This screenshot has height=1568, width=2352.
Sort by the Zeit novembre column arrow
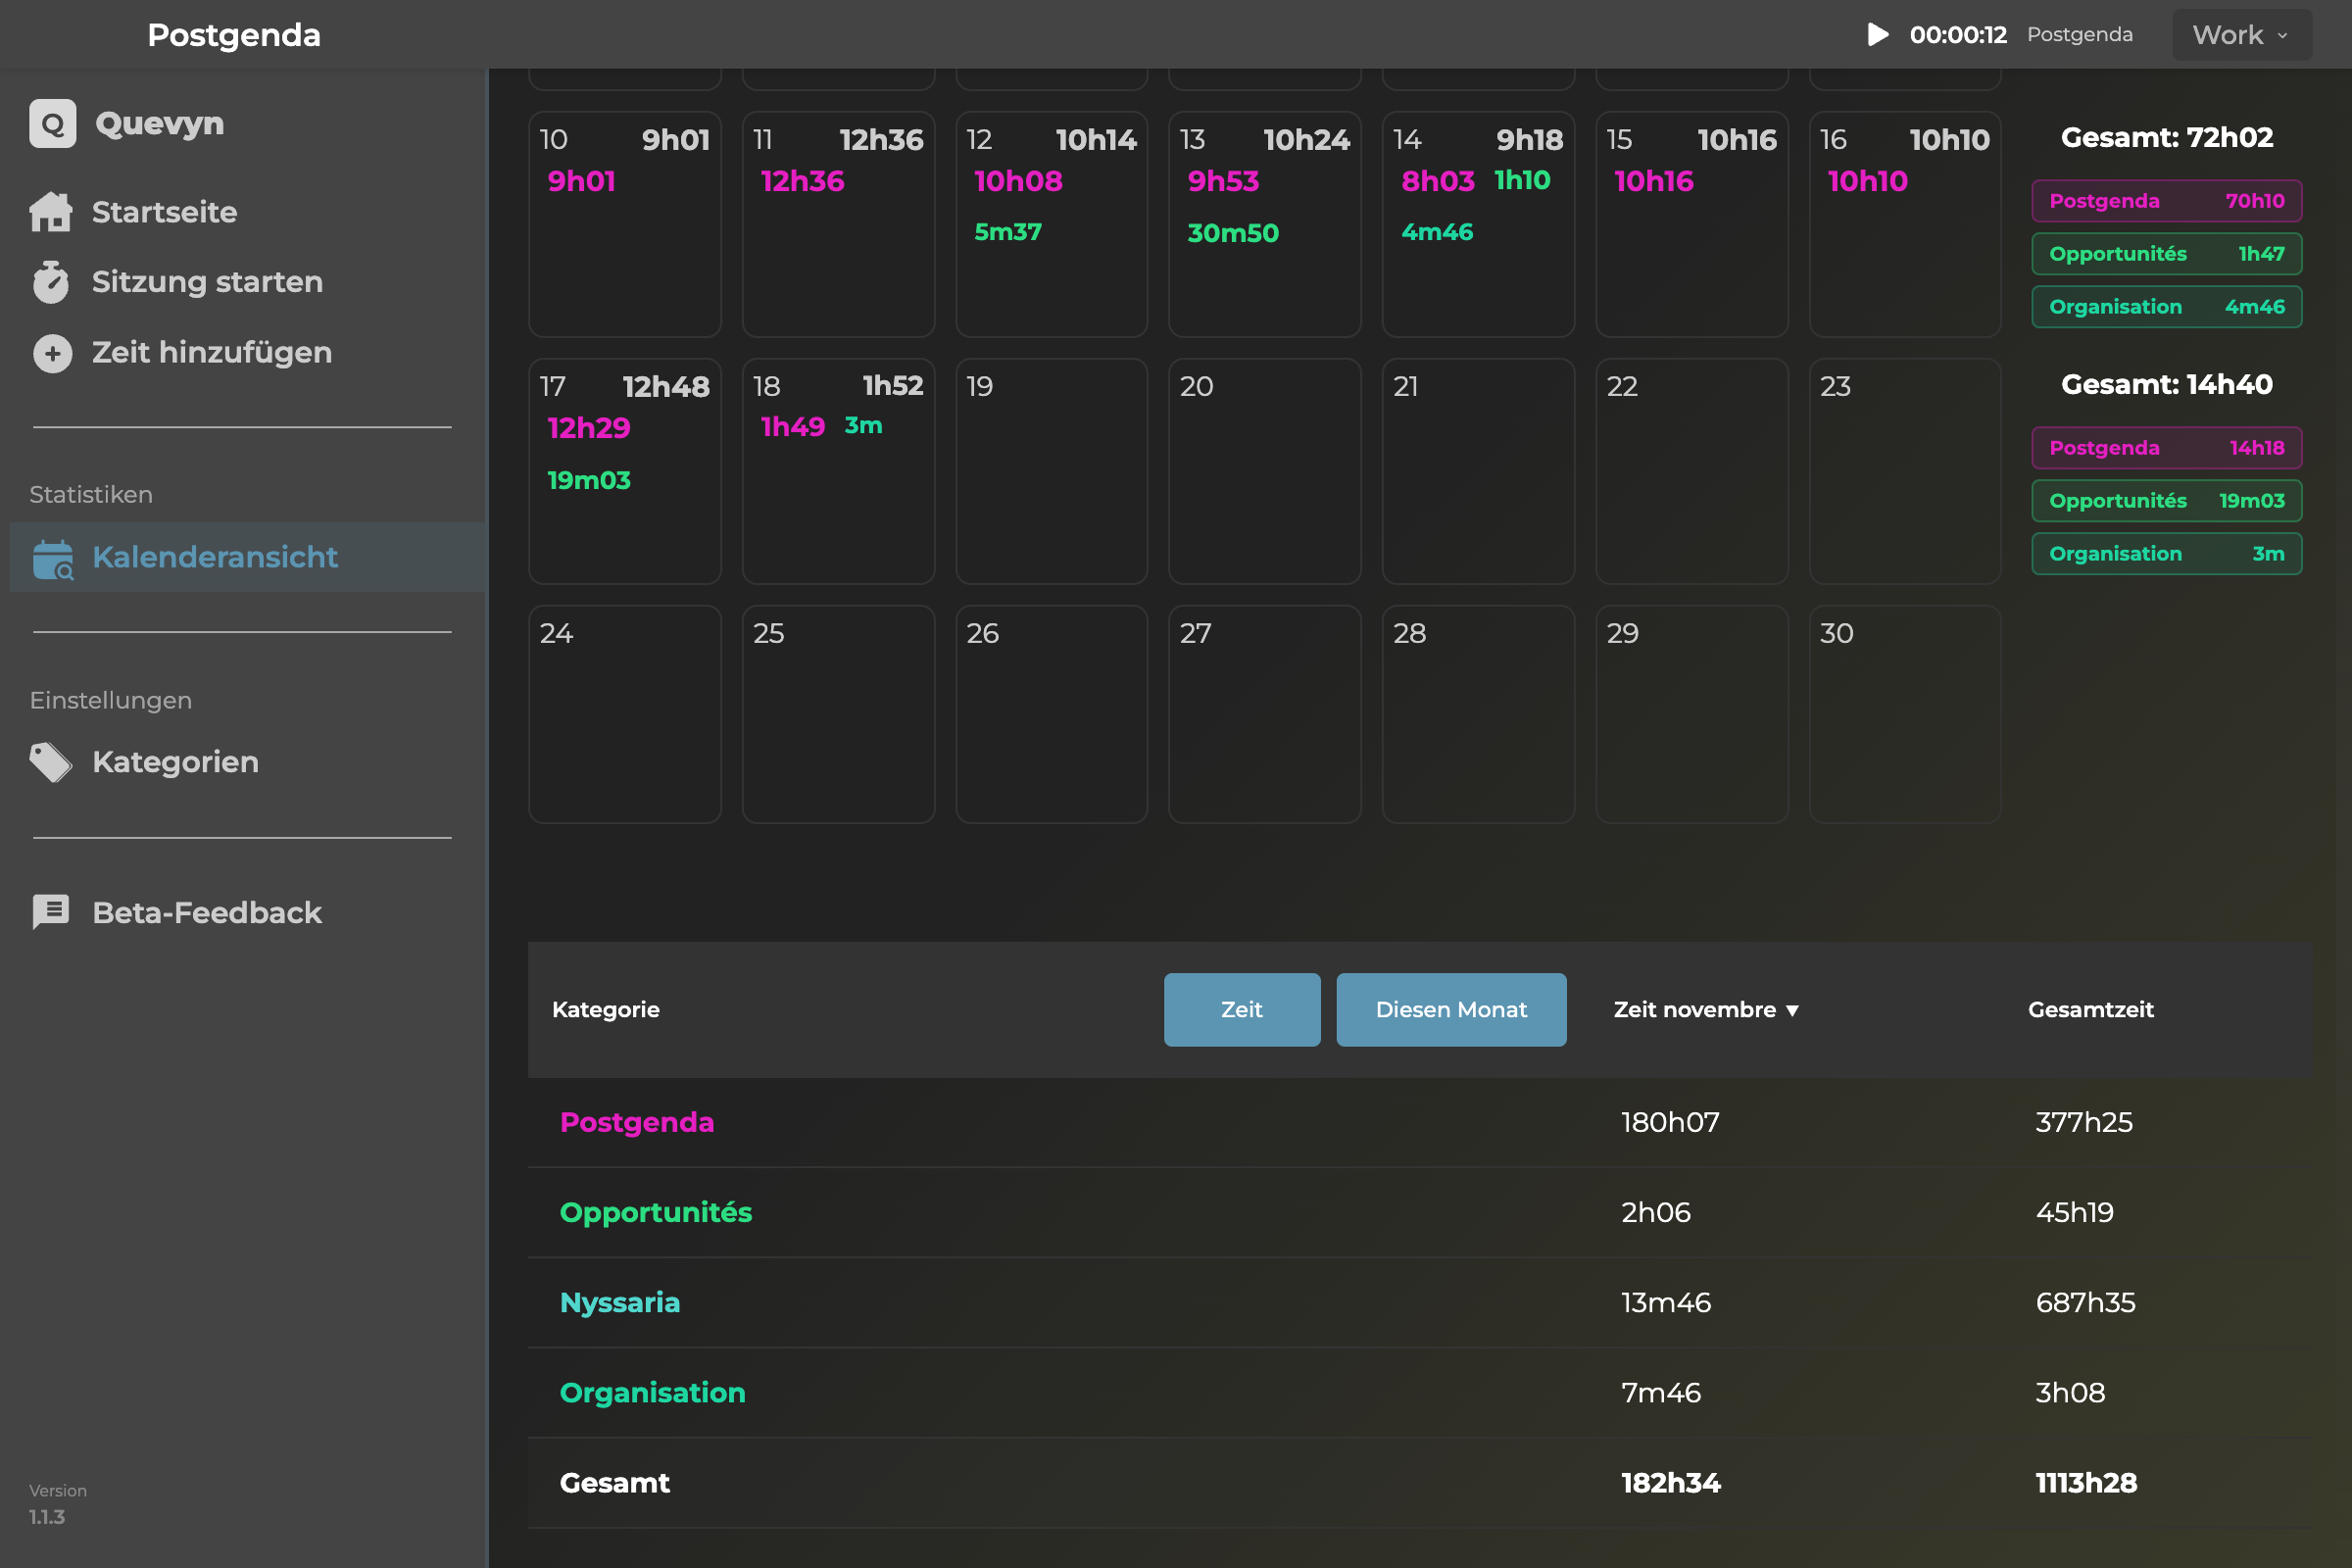(x=1792, y=1010)
